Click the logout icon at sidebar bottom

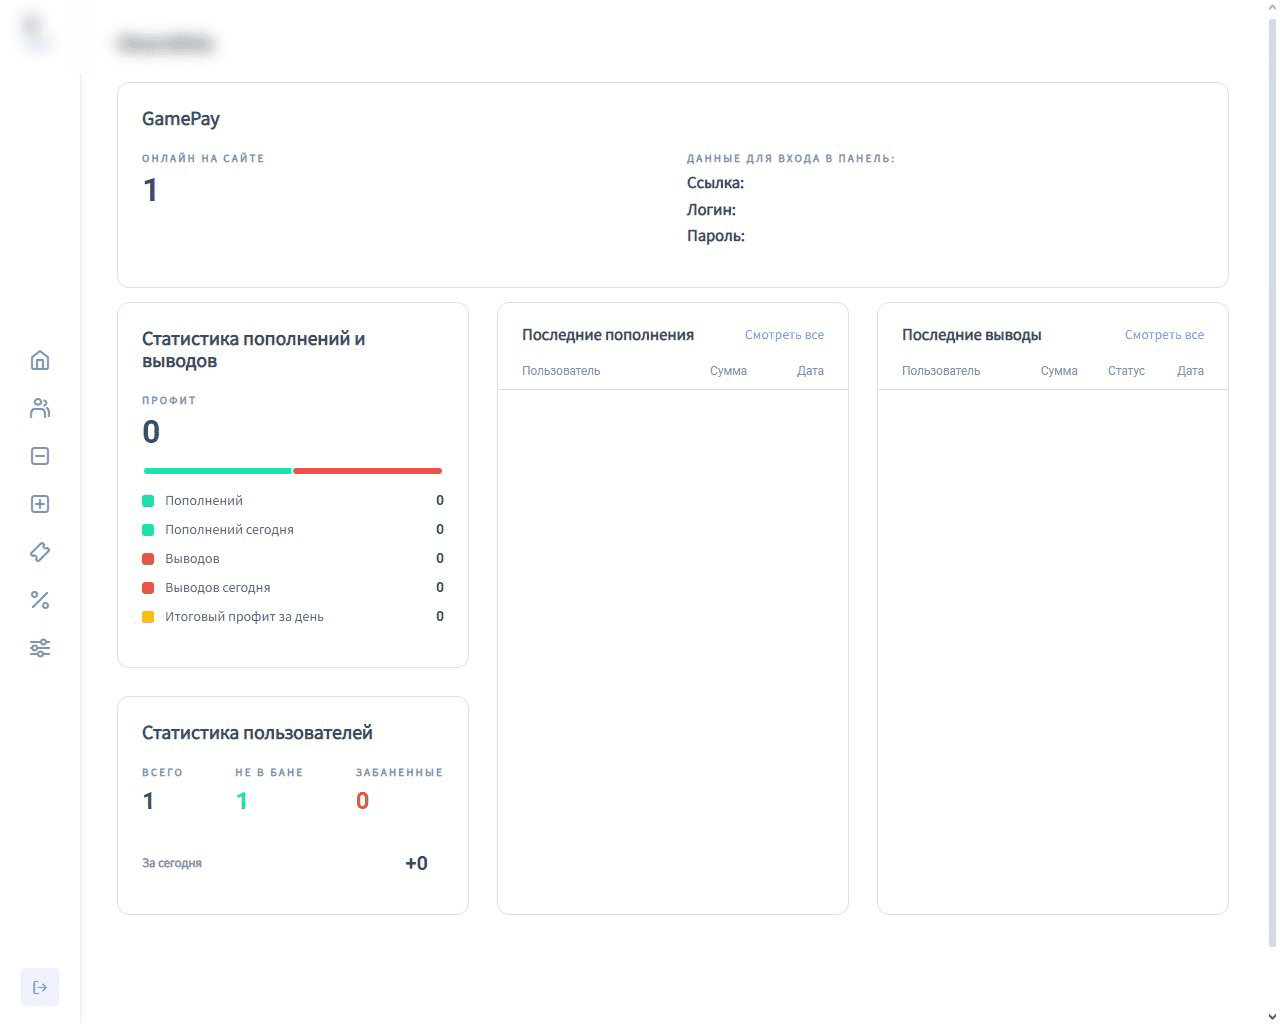[x=40, y=987]
